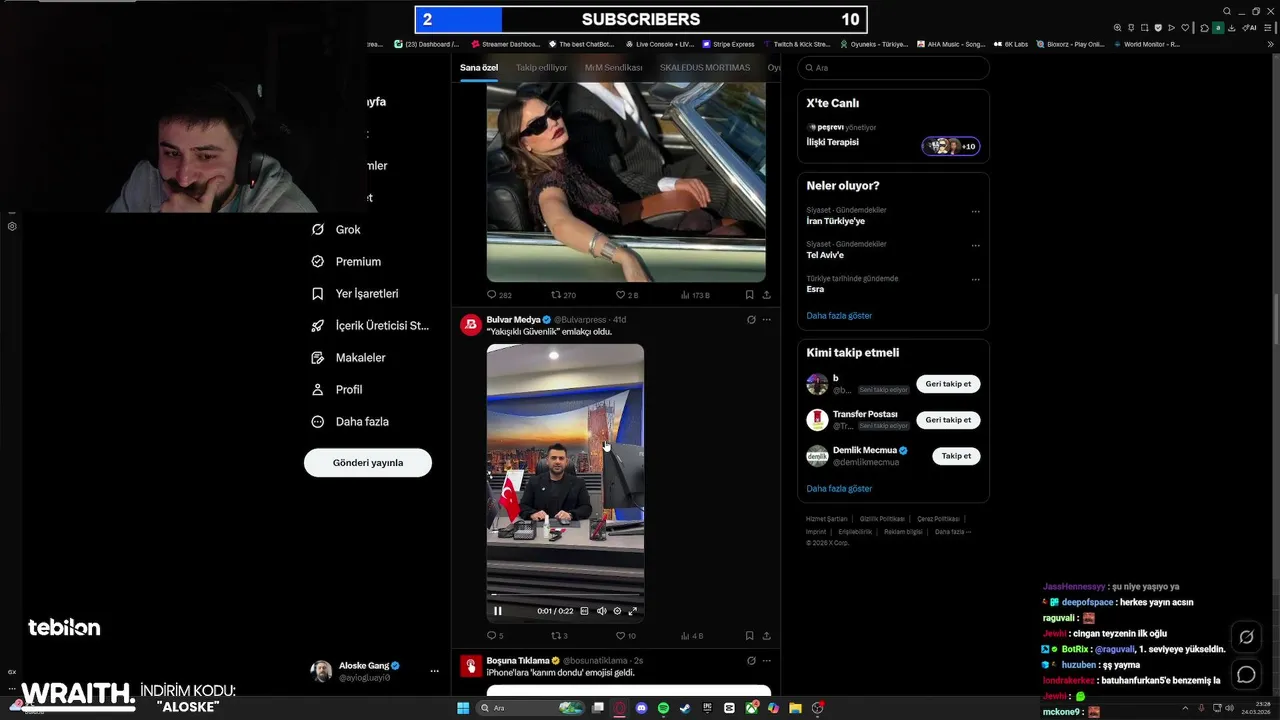Image resolution: width=1280 pixels, height=720 pixels.
Task: Open the browser AI tool
Action: 1250,28
